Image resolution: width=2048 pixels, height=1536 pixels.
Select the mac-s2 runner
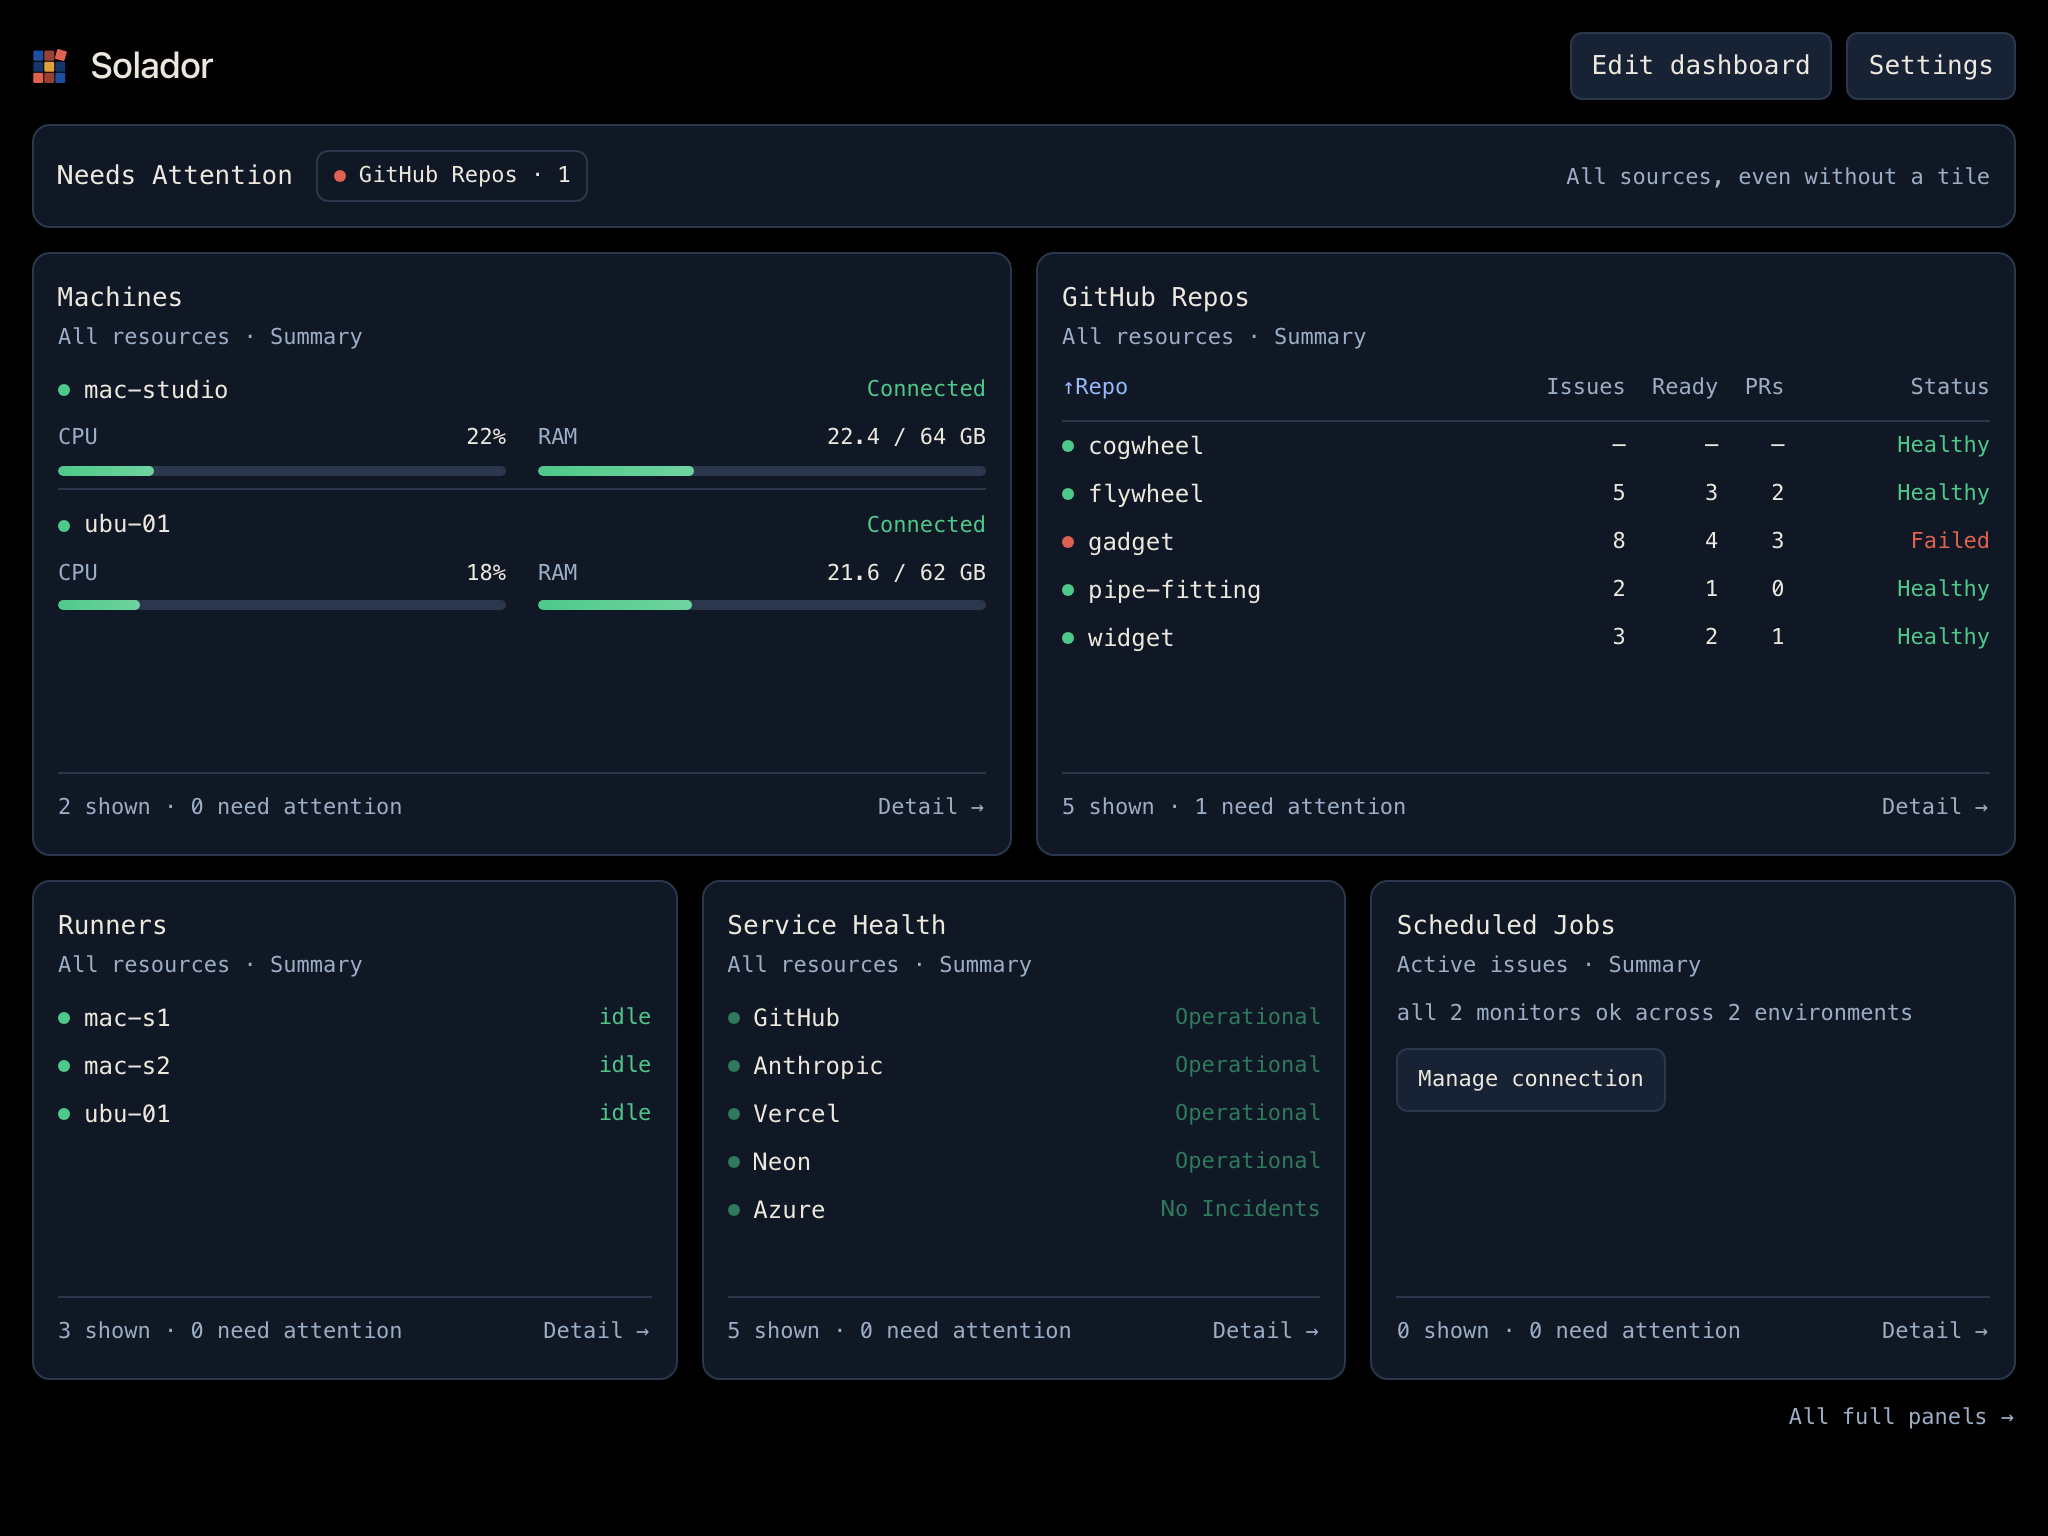click(x=355, y=1066)
